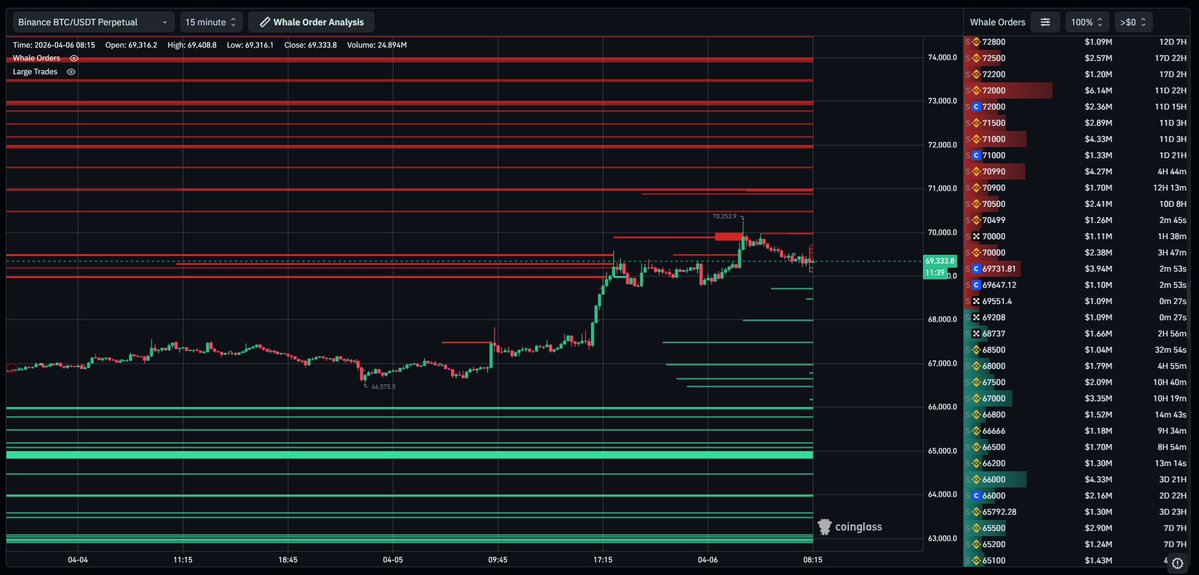Image resolution: width=1199 pixels, height=575 pixels.
Task: Click the 71000 price on the $4.33M row
Action: tap(993, 139)
